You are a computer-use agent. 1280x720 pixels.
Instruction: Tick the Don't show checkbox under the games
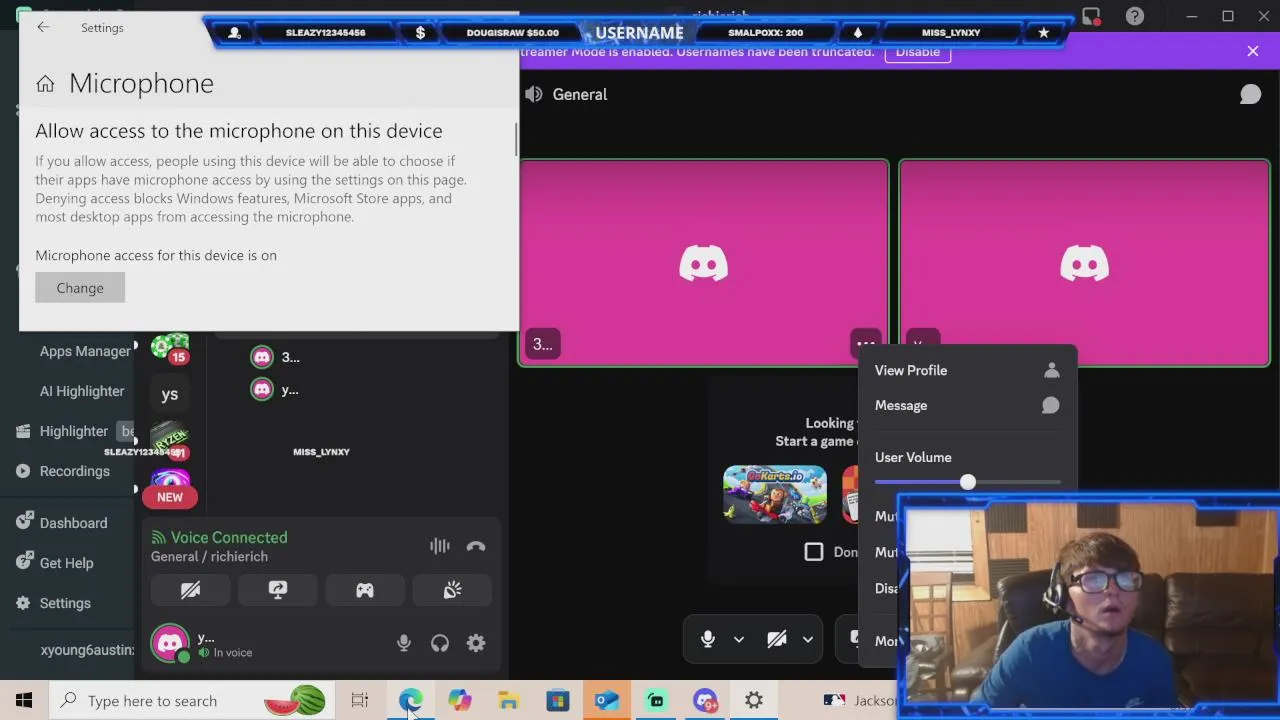click(814, 552)
